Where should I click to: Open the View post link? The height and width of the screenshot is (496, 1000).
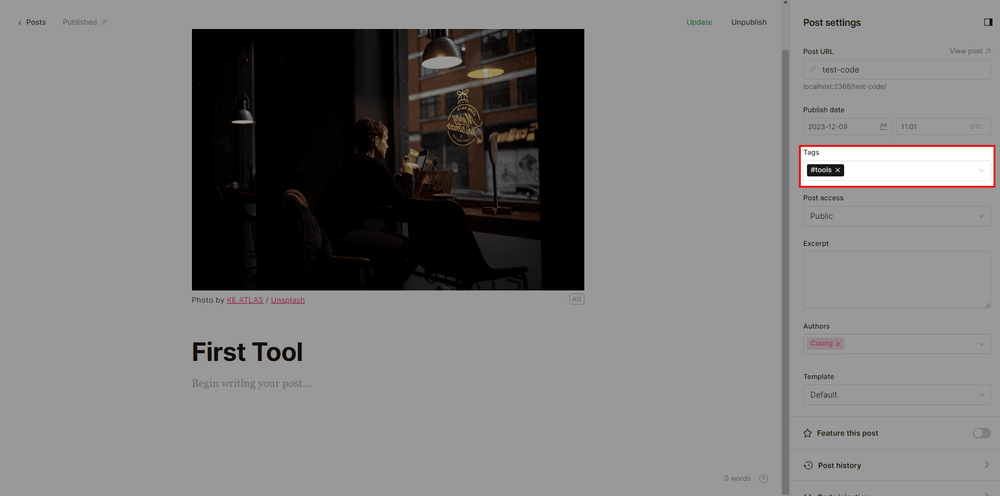click(x=969, y=51)
